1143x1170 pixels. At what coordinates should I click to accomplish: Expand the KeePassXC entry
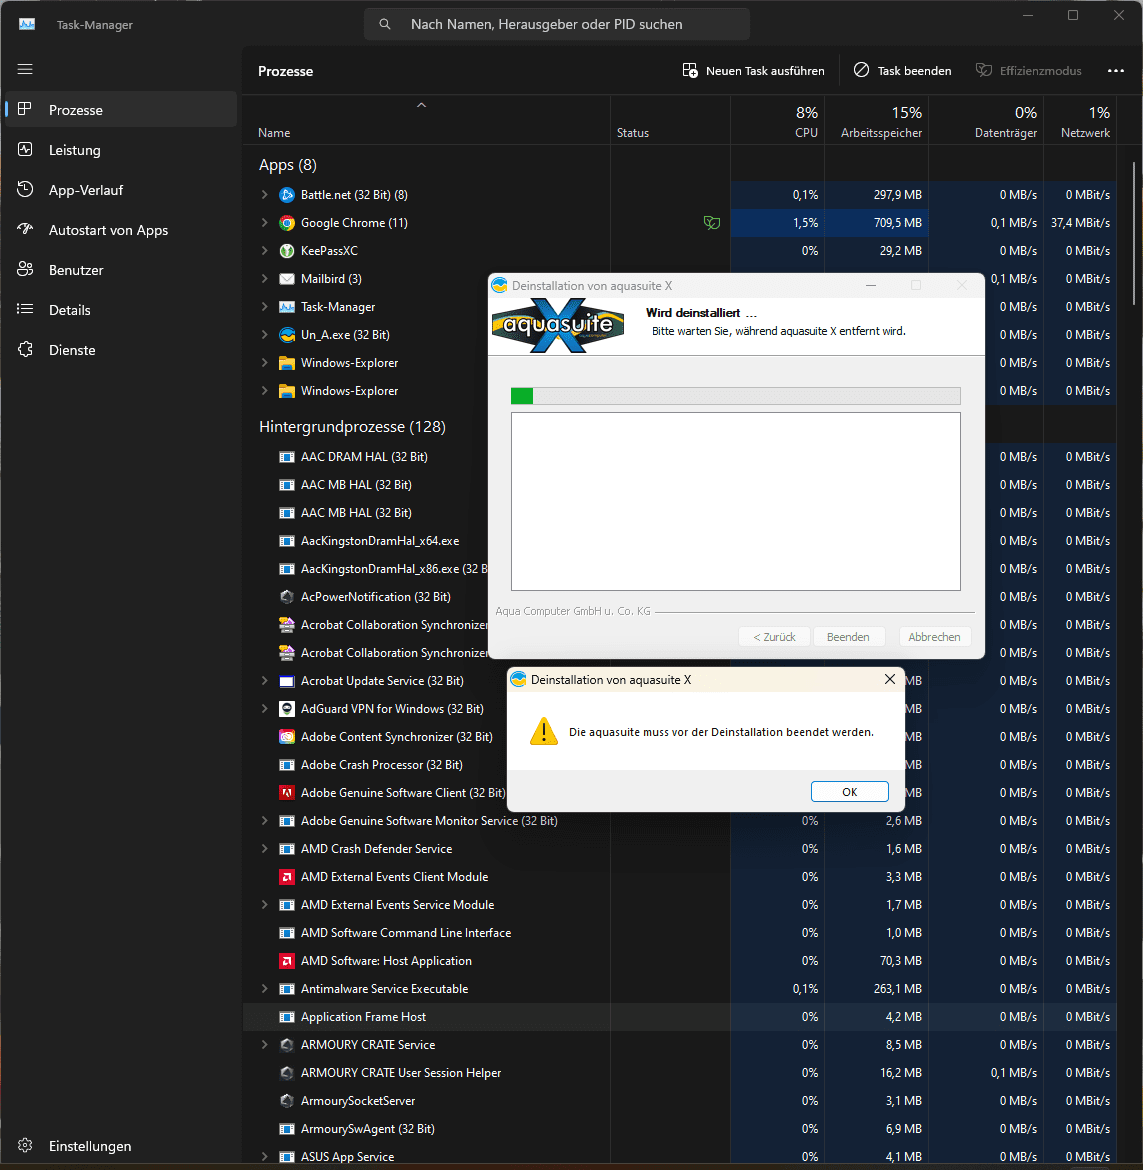[264, 251]
